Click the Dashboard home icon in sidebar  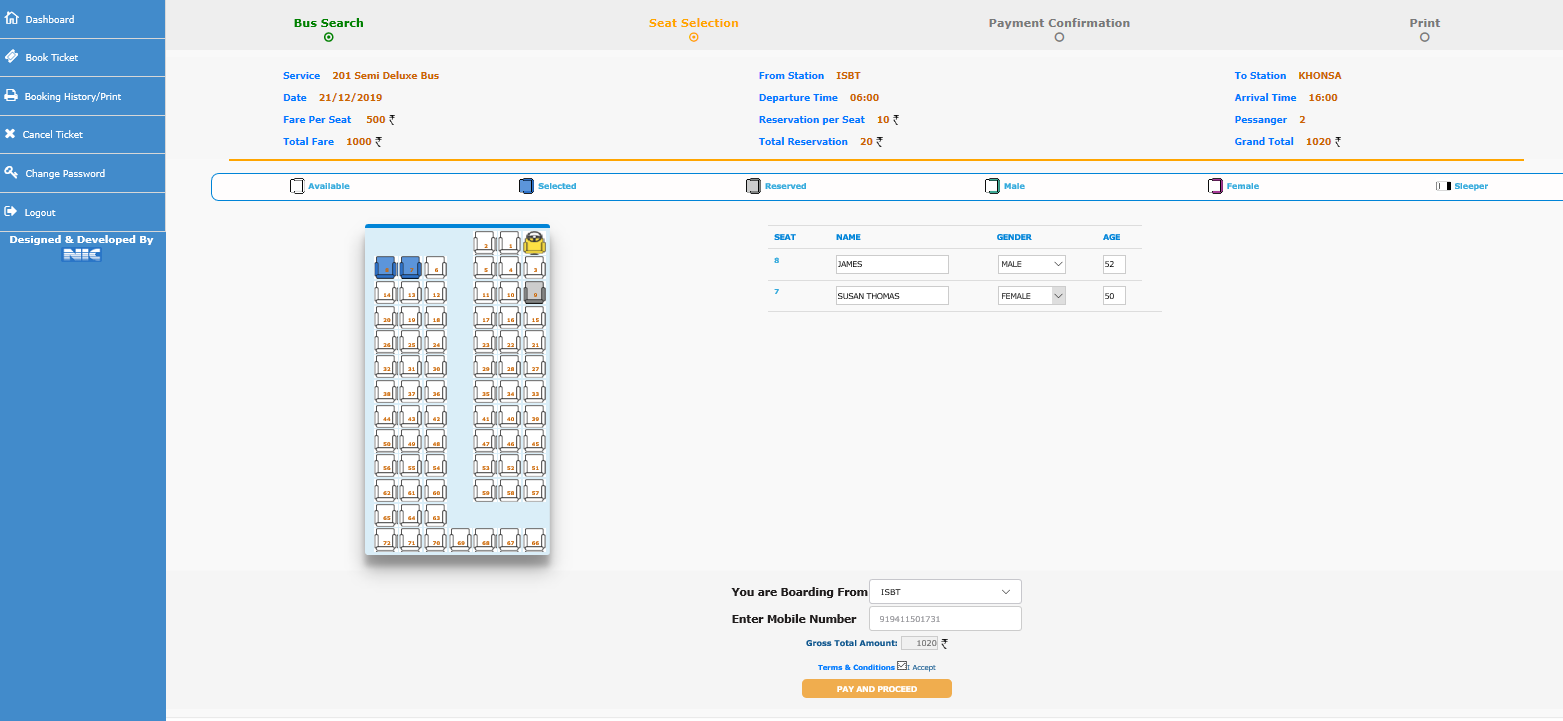[12, 19]
